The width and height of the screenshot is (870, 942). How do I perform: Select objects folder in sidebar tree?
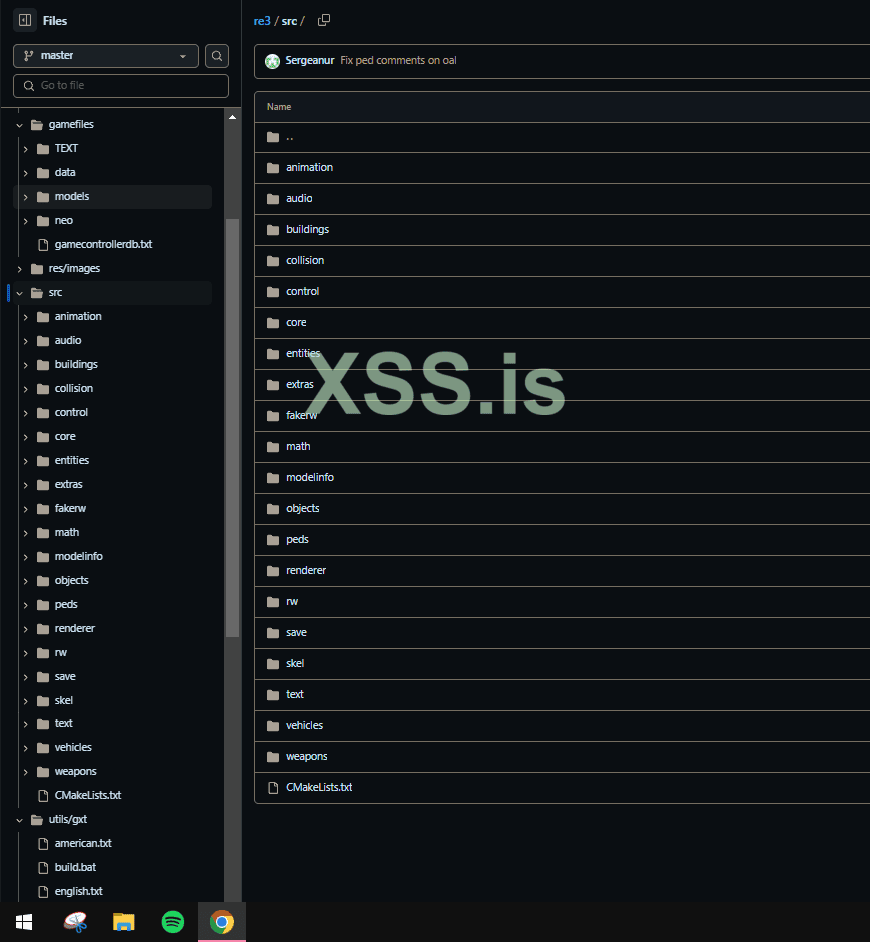coord(71,581)
